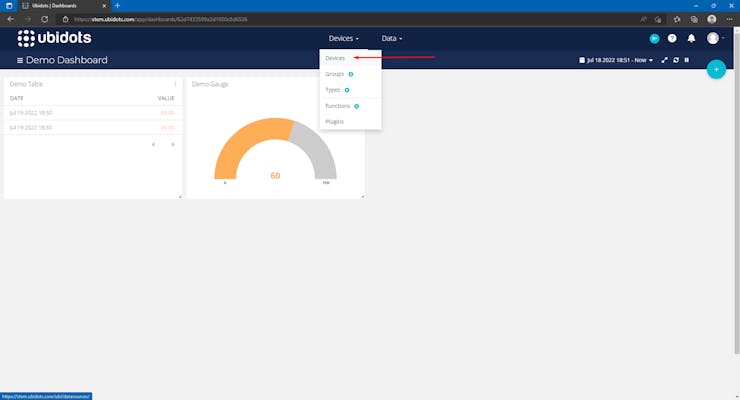Choose Functions from the Devices menu
740x400 pixels.
(x=337, y=106)
